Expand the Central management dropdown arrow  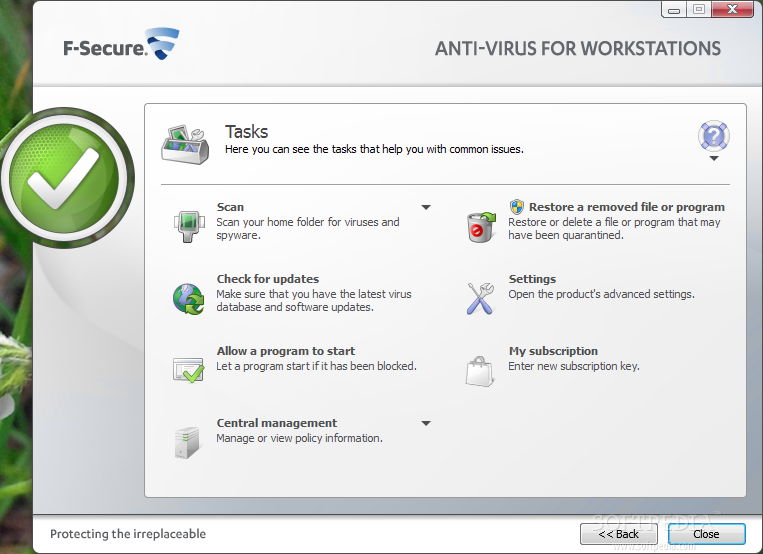pos(426,424)
